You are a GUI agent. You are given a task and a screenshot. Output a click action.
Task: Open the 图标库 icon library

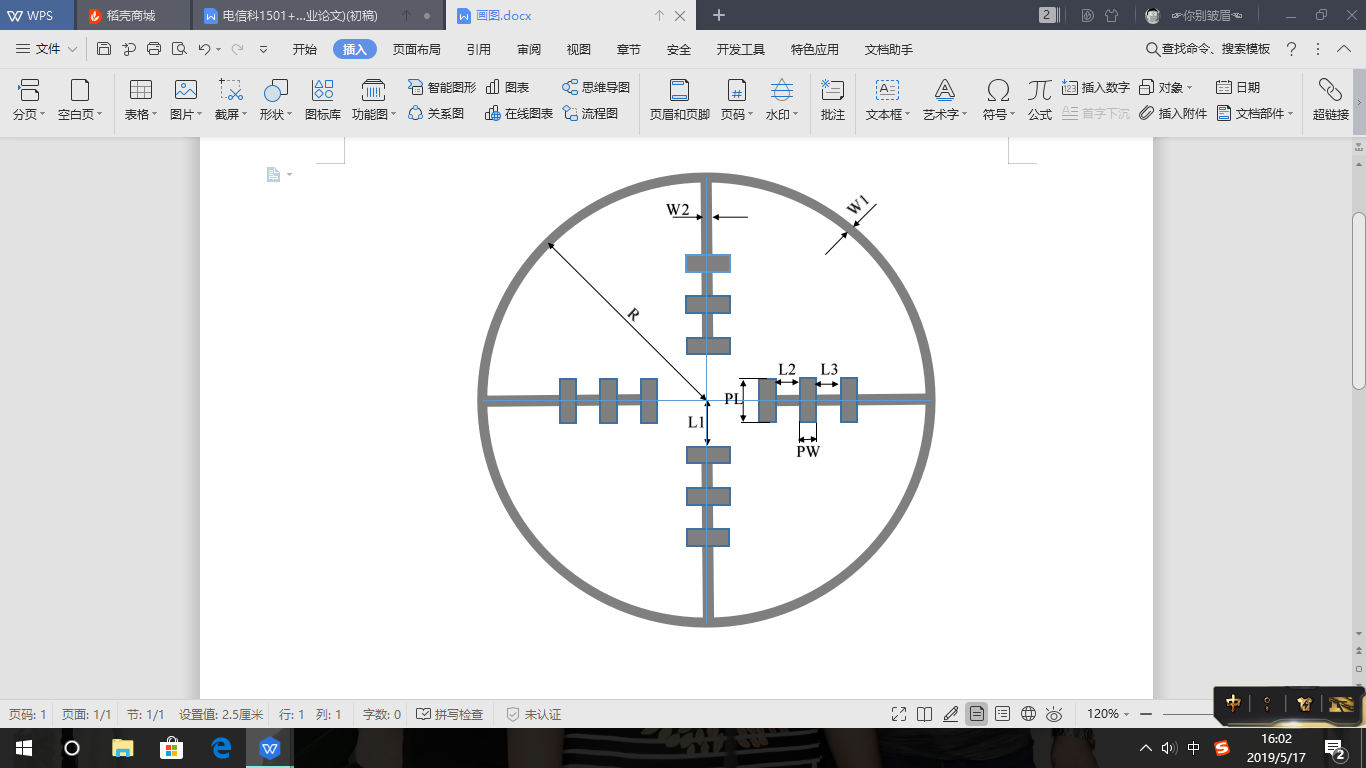pos(322,100)
